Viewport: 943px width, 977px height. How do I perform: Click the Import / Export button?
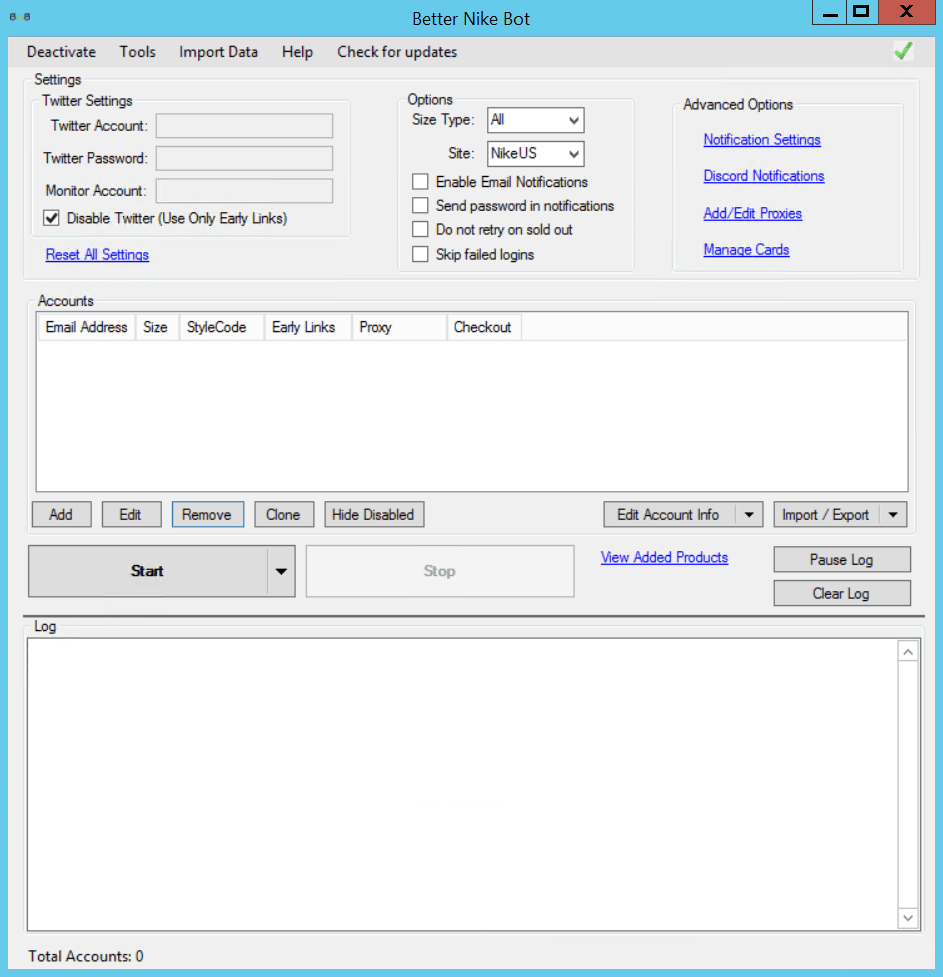[826, 515]
